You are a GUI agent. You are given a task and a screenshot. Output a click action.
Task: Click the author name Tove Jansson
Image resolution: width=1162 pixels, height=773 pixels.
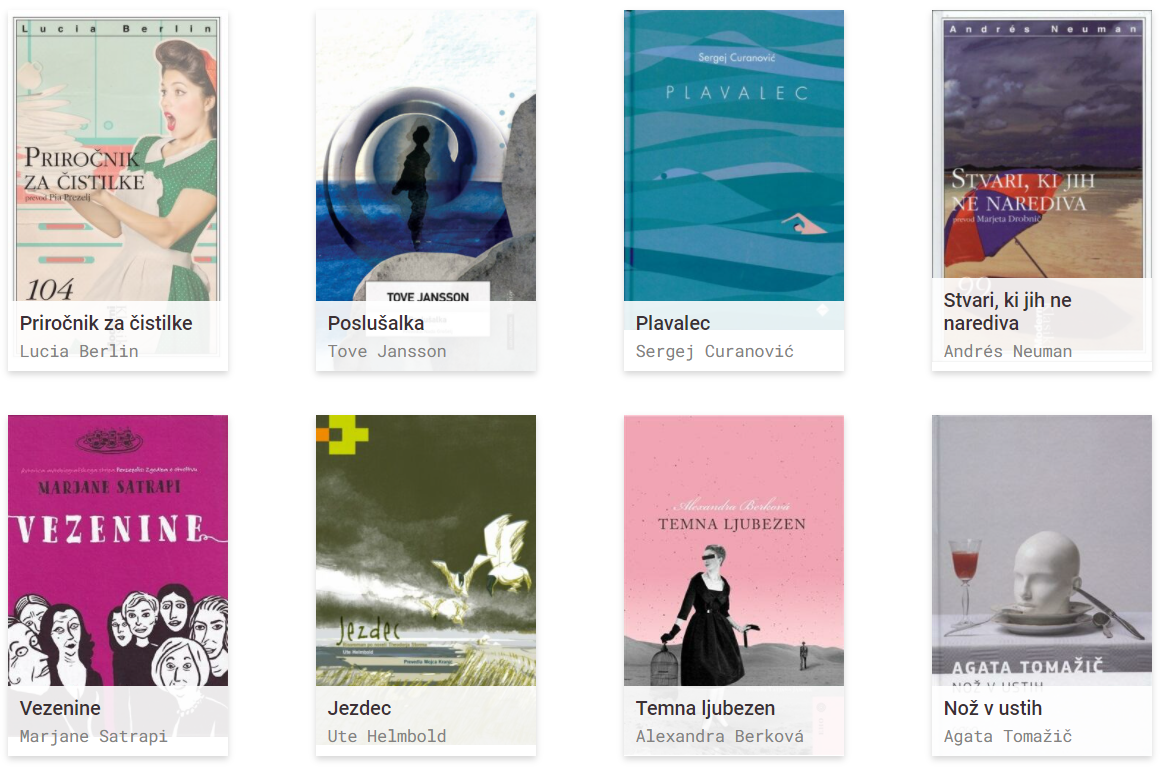pyautogui.click(x=387, y=351)
